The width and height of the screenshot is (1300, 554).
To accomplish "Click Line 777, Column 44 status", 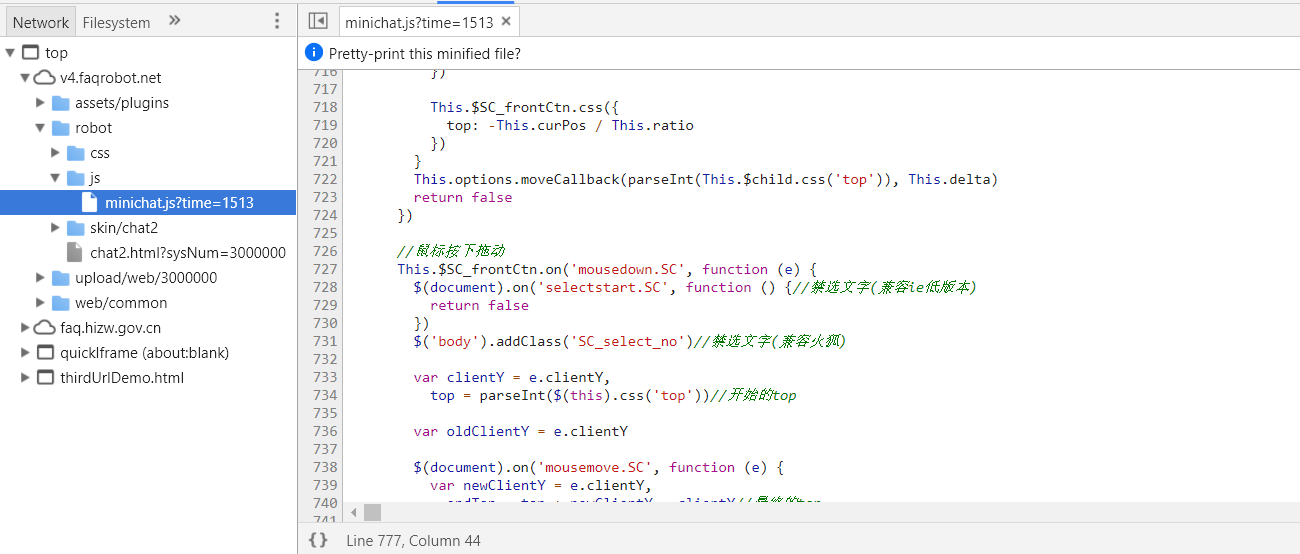I will click(413, 540).
